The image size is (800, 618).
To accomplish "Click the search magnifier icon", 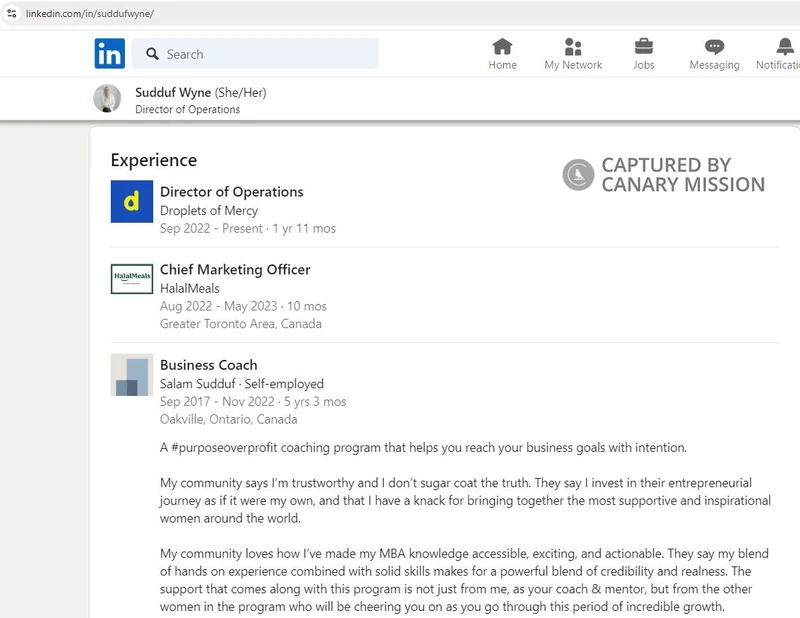I will click(x=152, y=52).
